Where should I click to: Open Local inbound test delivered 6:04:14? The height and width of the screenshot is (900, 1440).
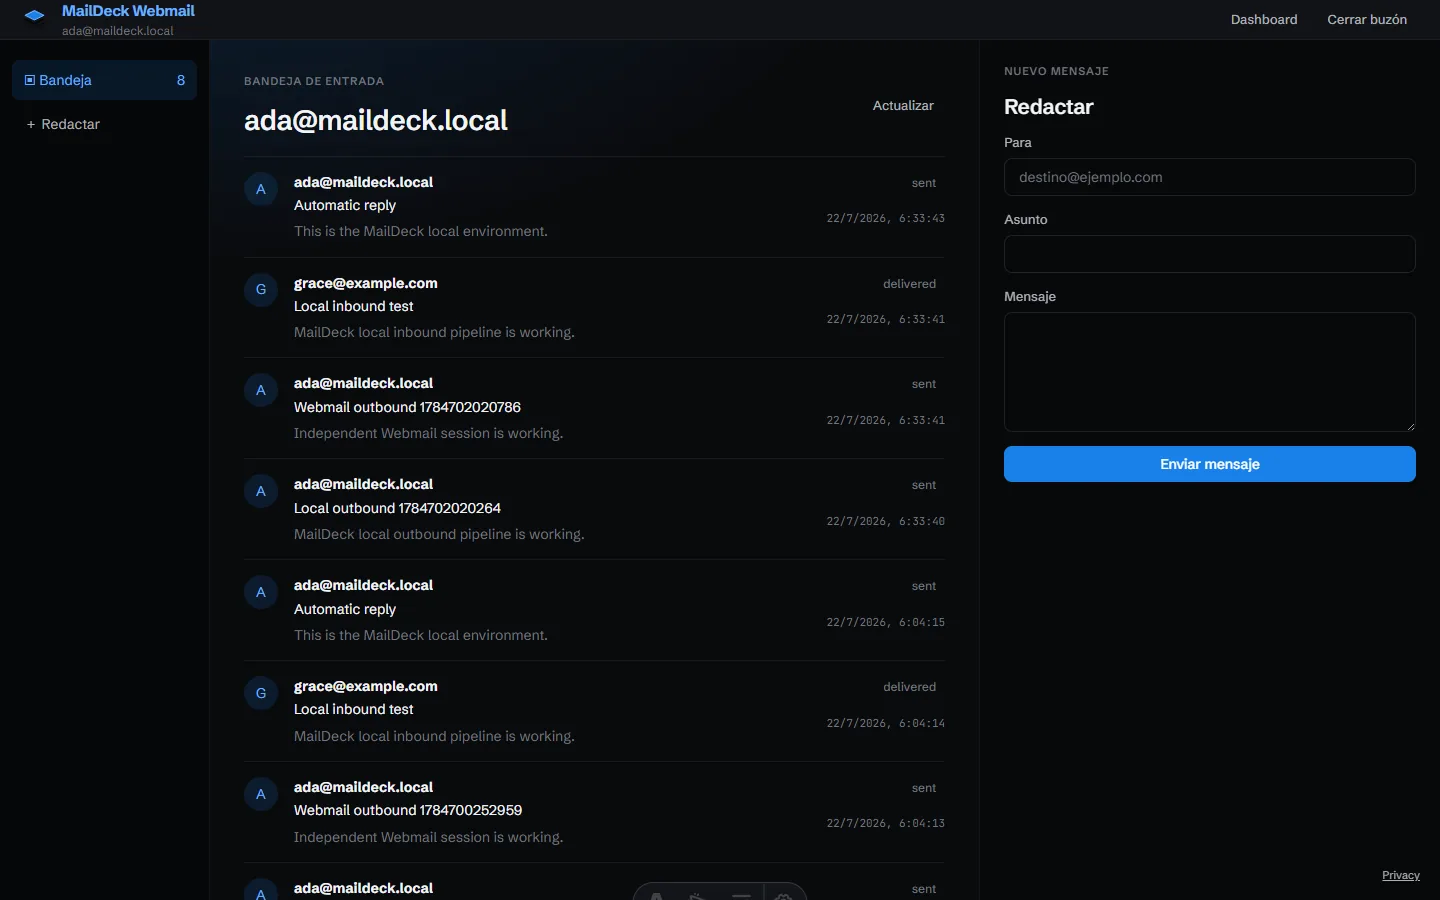pyautogui.click(x=594, y=711)
